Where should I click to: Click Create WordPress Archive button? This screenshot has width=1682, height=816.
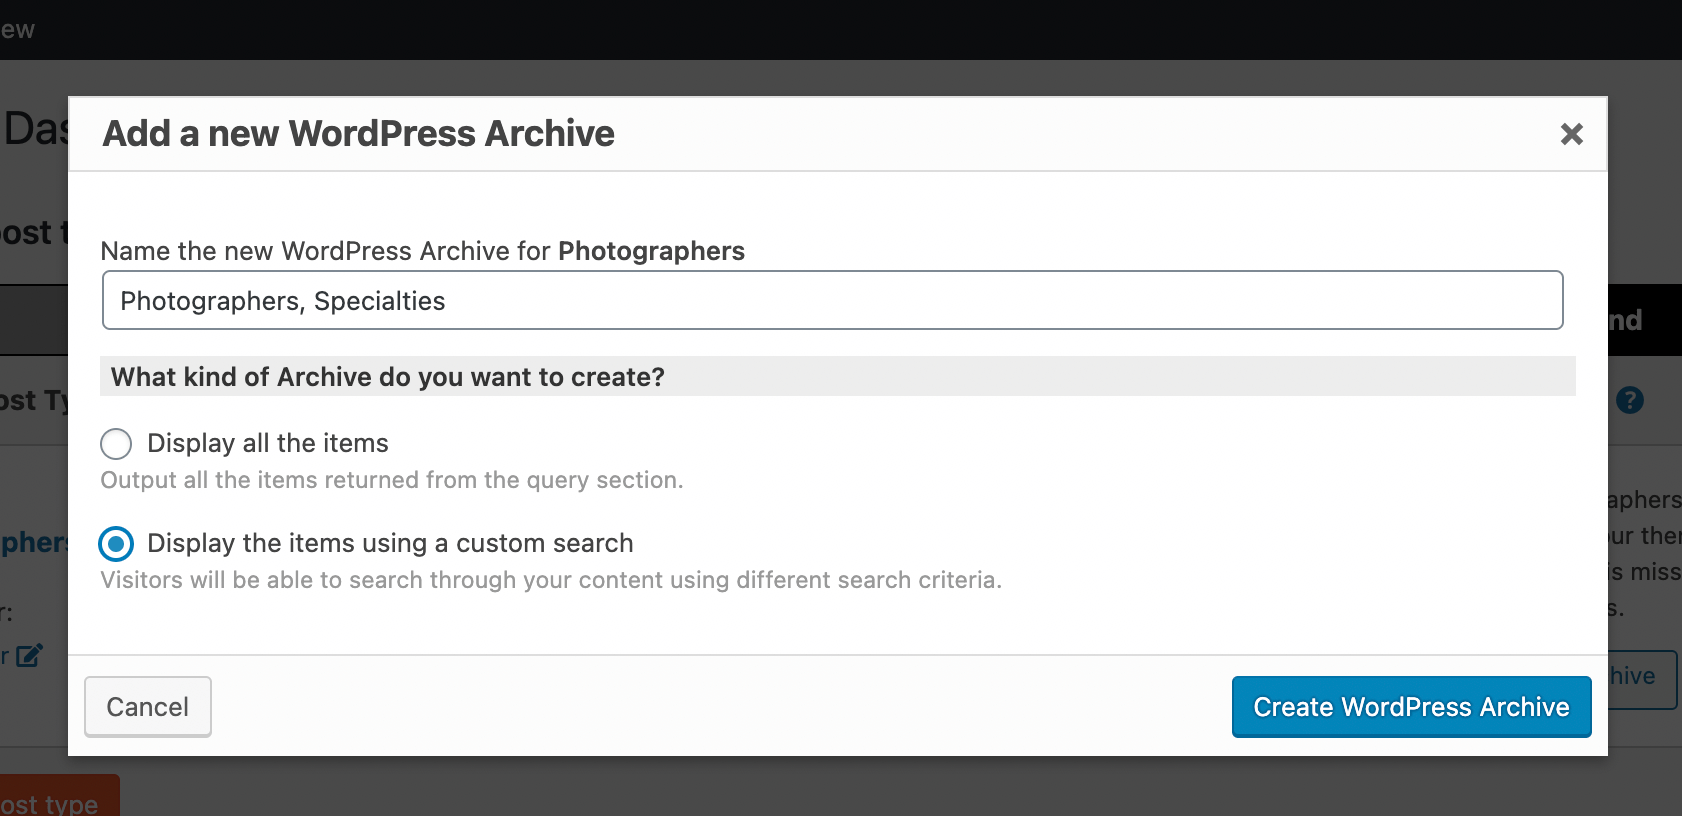1411,707
